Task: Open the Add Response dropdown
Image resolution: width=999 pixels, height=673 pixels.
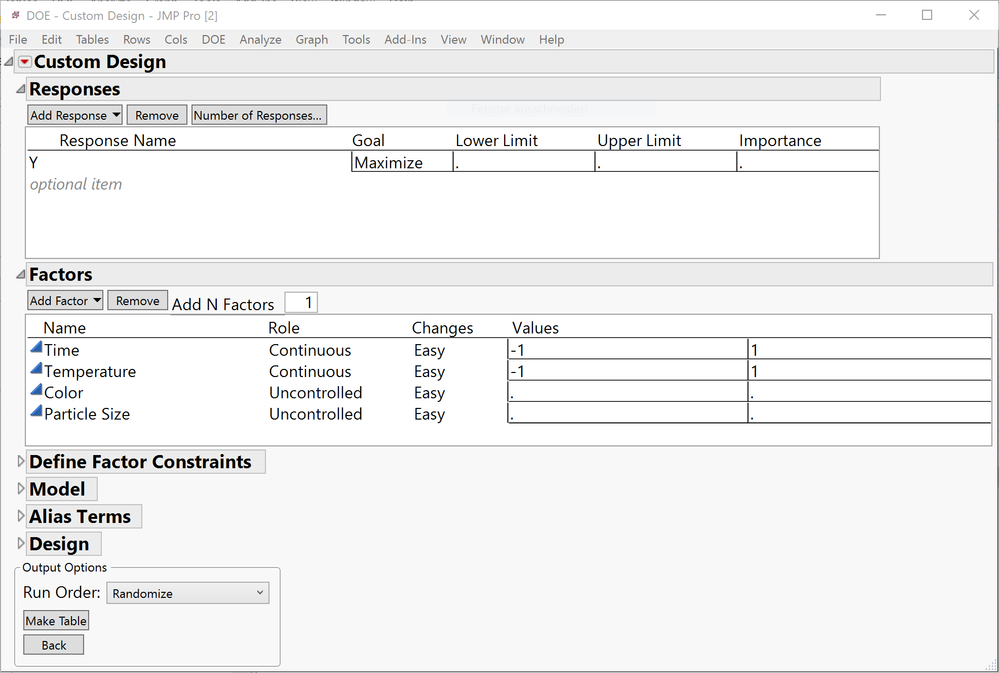Action: [x=75, y=115]
